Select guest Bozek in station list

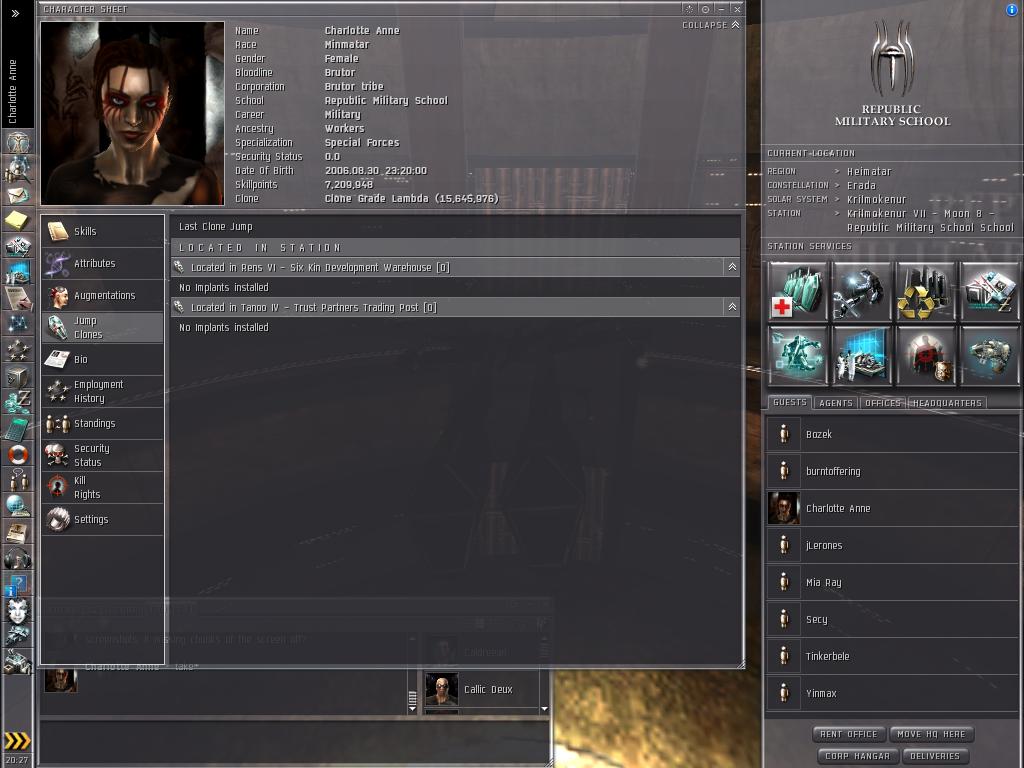(x=893, y=434)
